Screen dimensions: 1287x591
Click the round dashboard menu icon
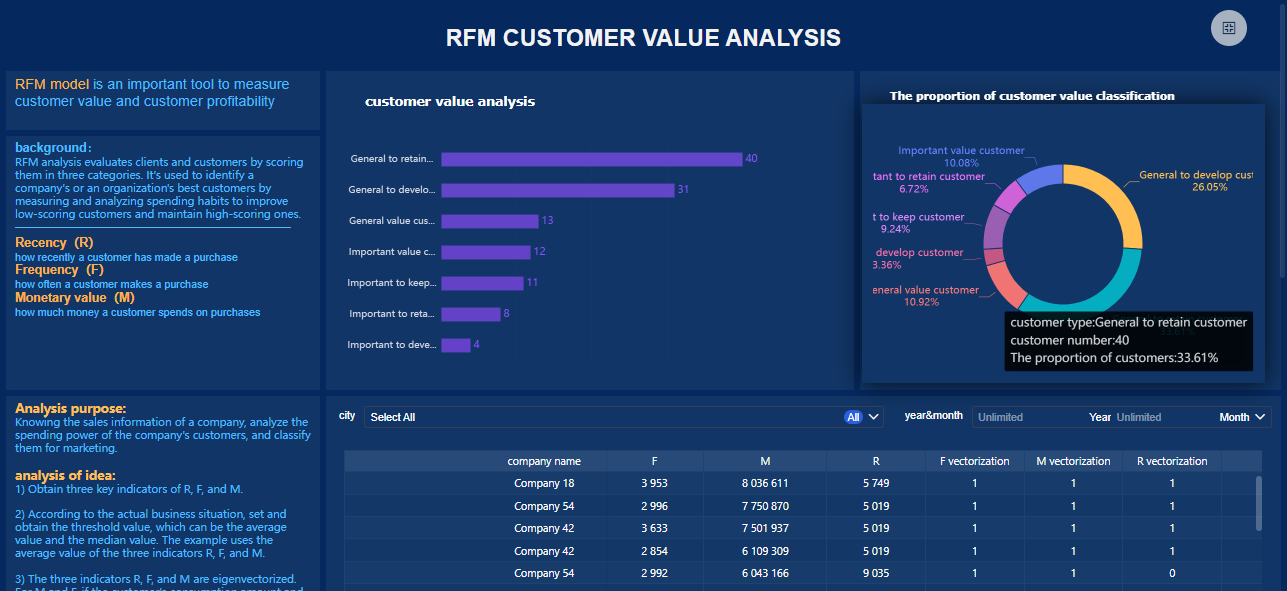coord(1229,28)
